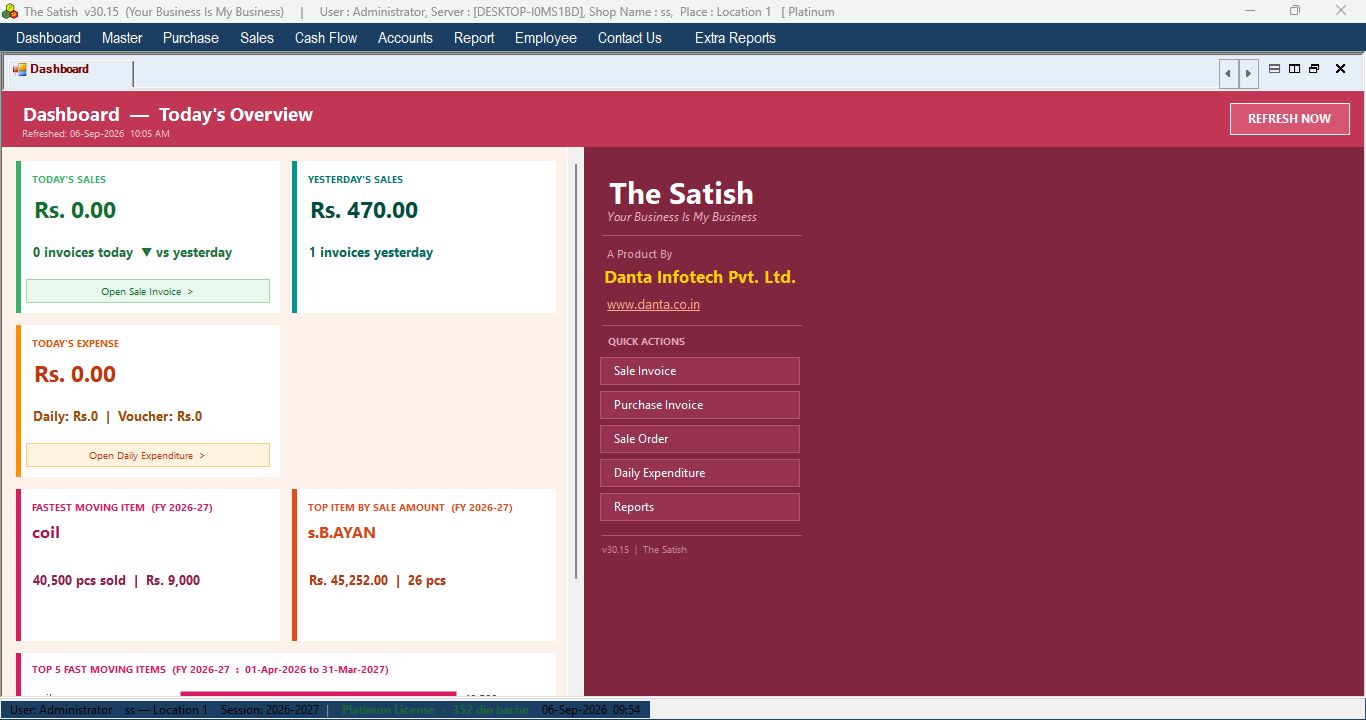Tile windows horizontally icon
Image resolution: width=1366 pixels, height=720 pixels.
click(1274, 69)
